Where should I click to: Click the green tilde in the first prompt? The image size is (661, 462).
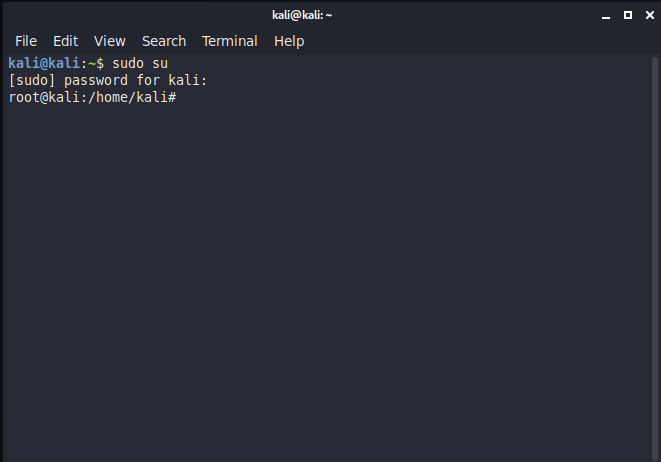tap(92, 64)
